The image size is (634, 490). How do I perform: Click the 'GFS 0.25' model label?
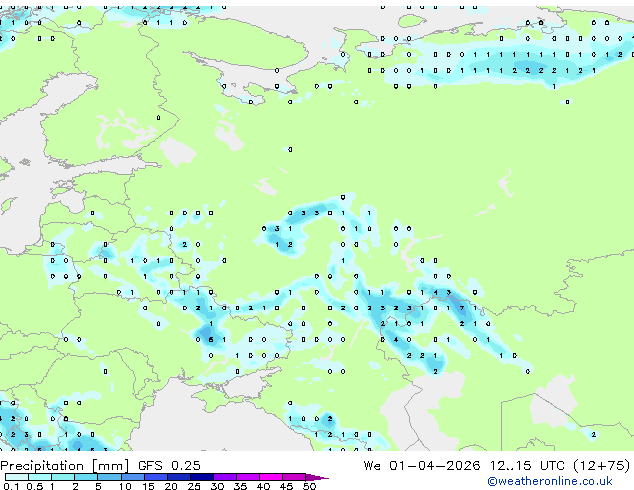click(x=169, y=466)
